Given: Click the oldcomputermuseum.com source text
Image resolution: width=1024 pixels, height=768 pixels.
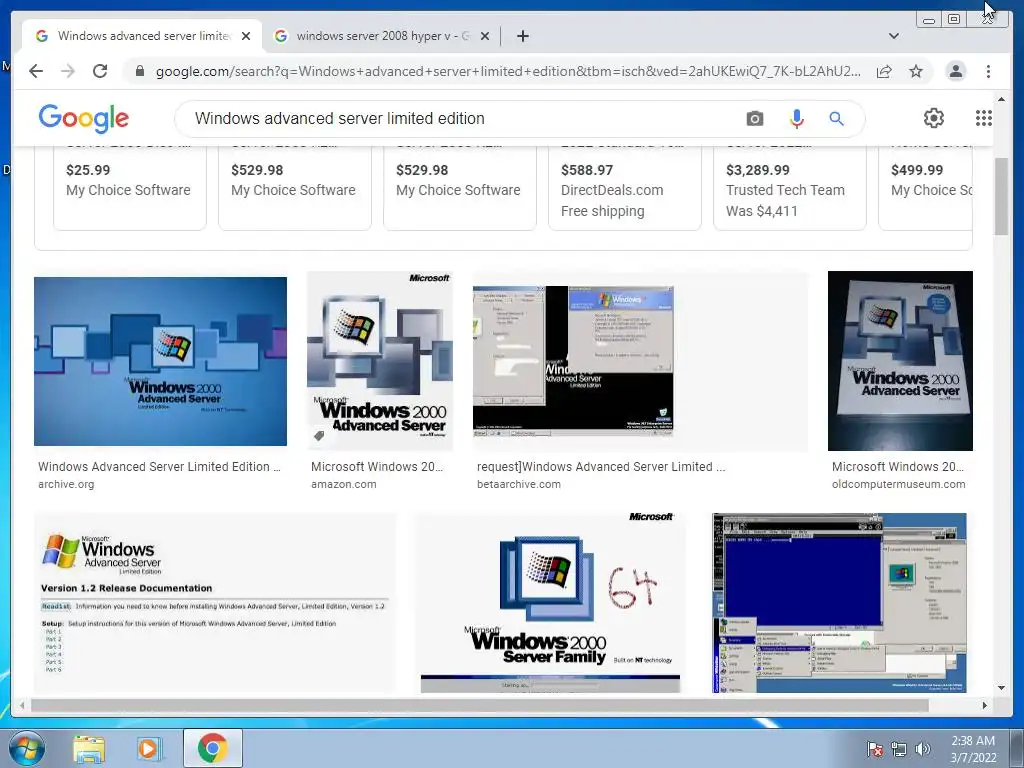Looking at the screenshot, I should click(899, 484).
